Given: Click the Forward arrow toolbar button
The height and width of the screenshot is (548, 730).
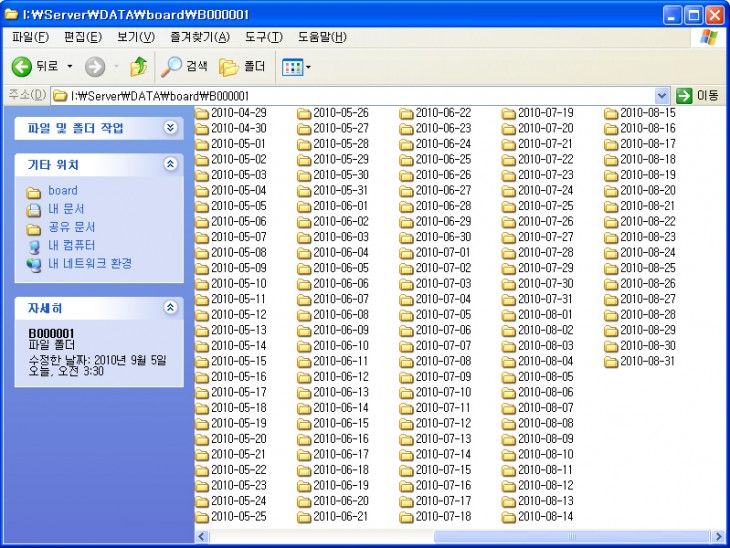Looking at the screenshot, I should [x=95, y=67].
